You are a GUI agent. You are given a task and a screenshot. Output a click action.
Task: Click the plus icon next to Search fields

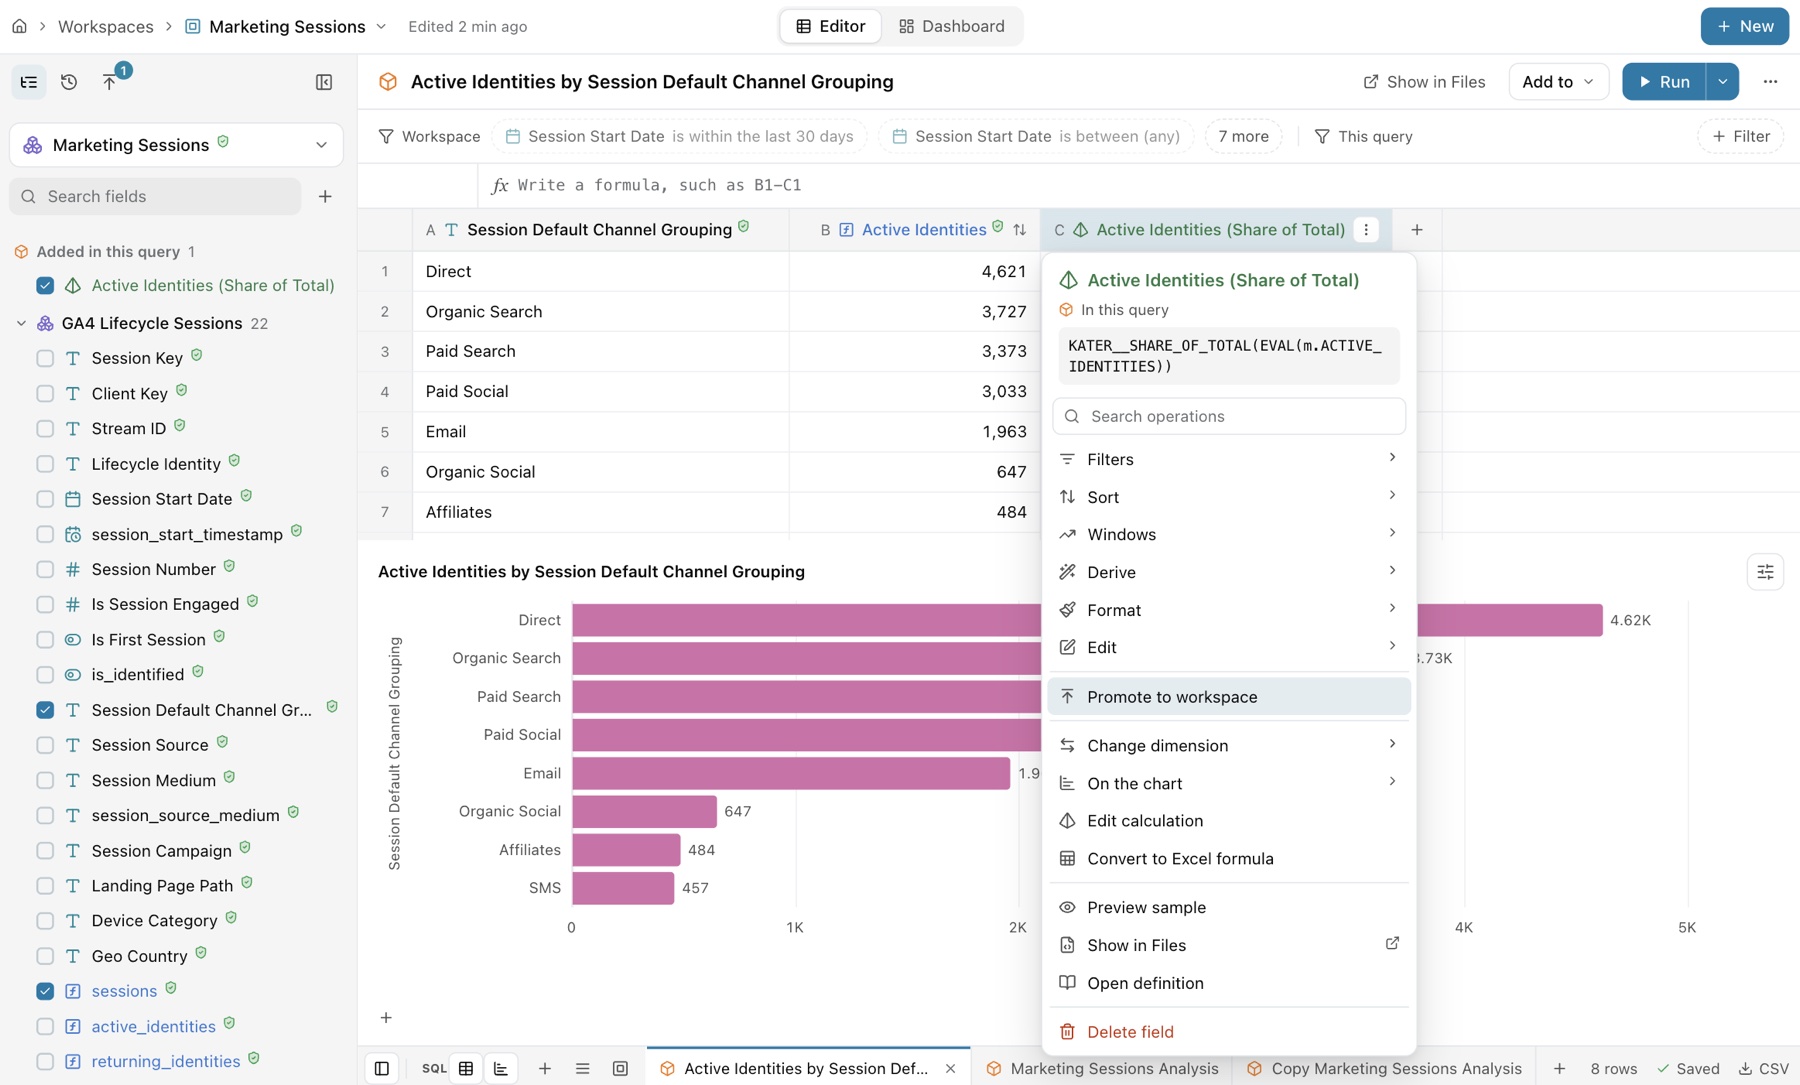pyautogui.click(x=325, y=197)
